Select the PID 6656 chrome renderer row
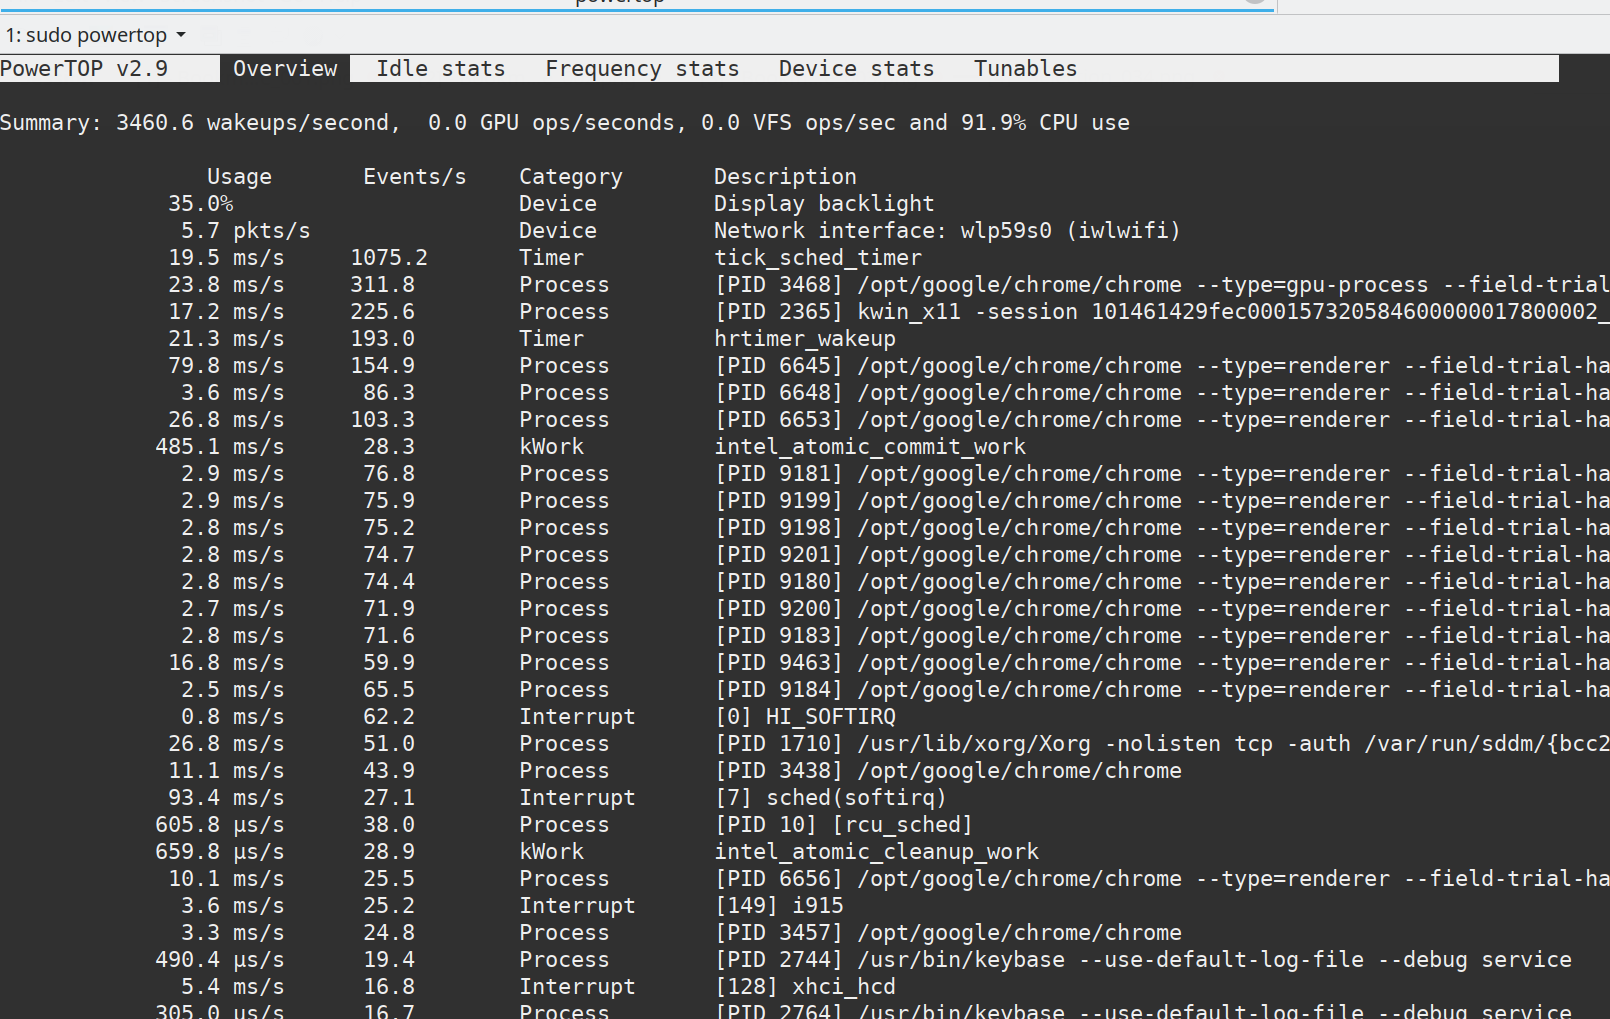 [x=805, y=878]
